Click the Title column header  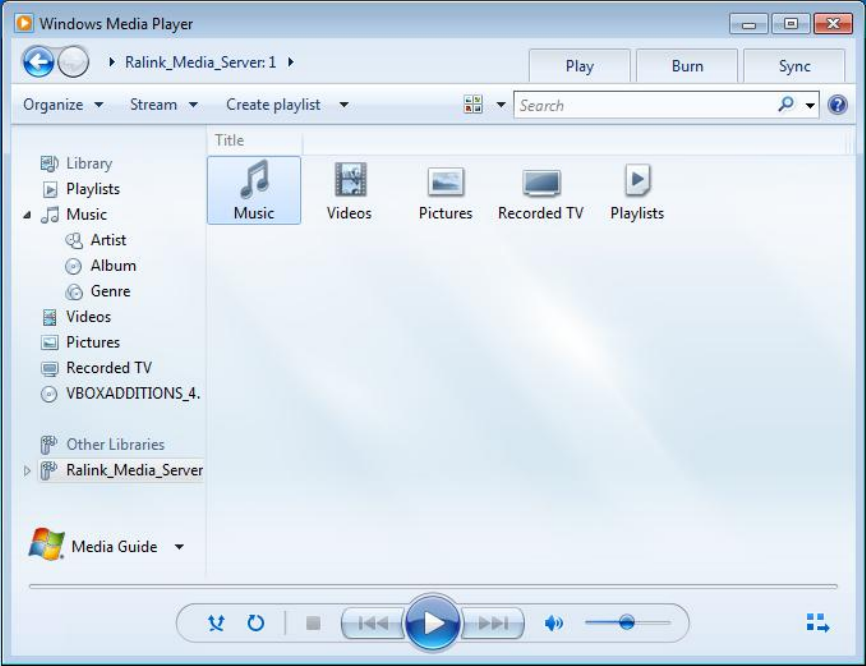click(255, 140)
